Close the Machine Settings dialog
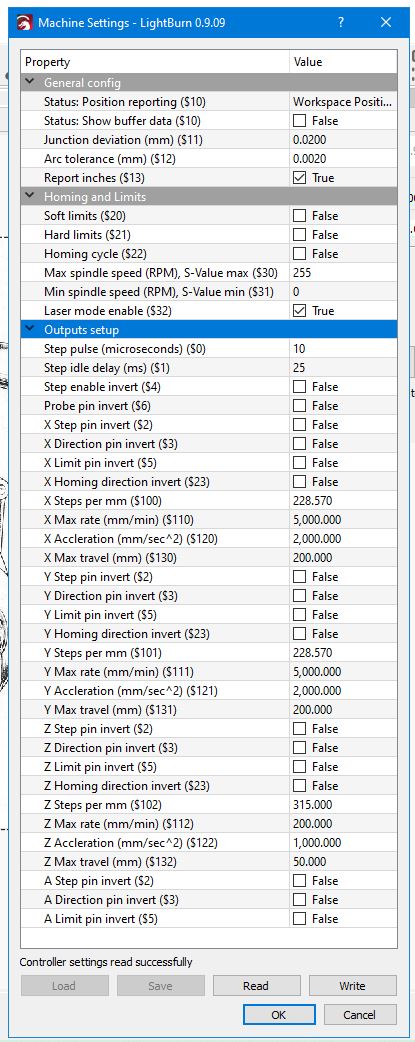The width and height of the screenshot is (415, 1042). [x=386, y=23]
